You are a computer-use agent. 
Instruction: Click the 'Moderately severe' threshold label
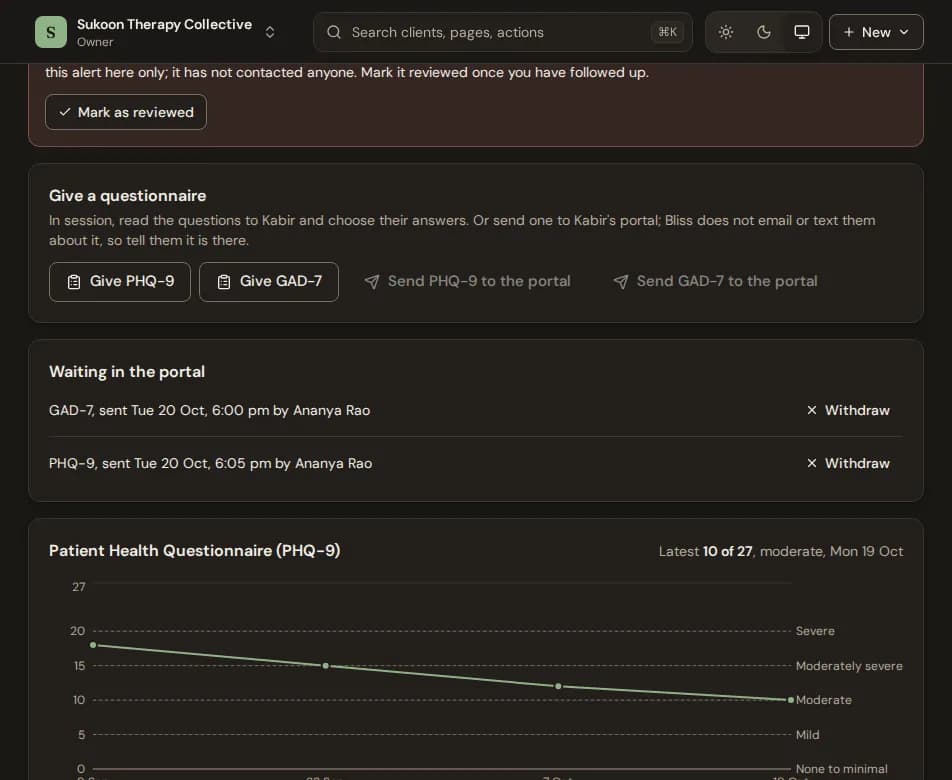click(x=849, y=666)
